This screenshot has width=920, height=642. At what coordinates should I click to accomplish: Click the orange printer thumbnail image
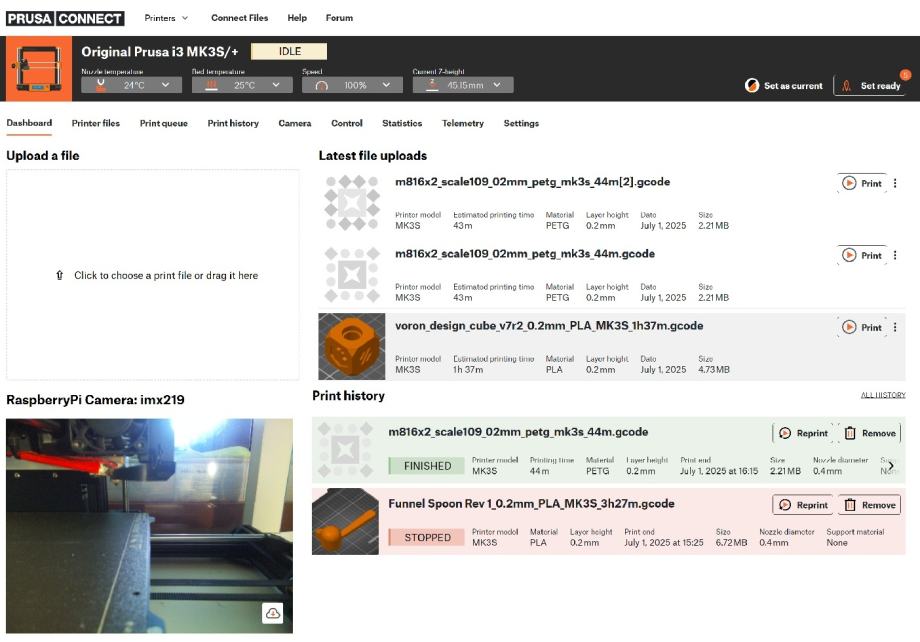click(x=39, y=69)
